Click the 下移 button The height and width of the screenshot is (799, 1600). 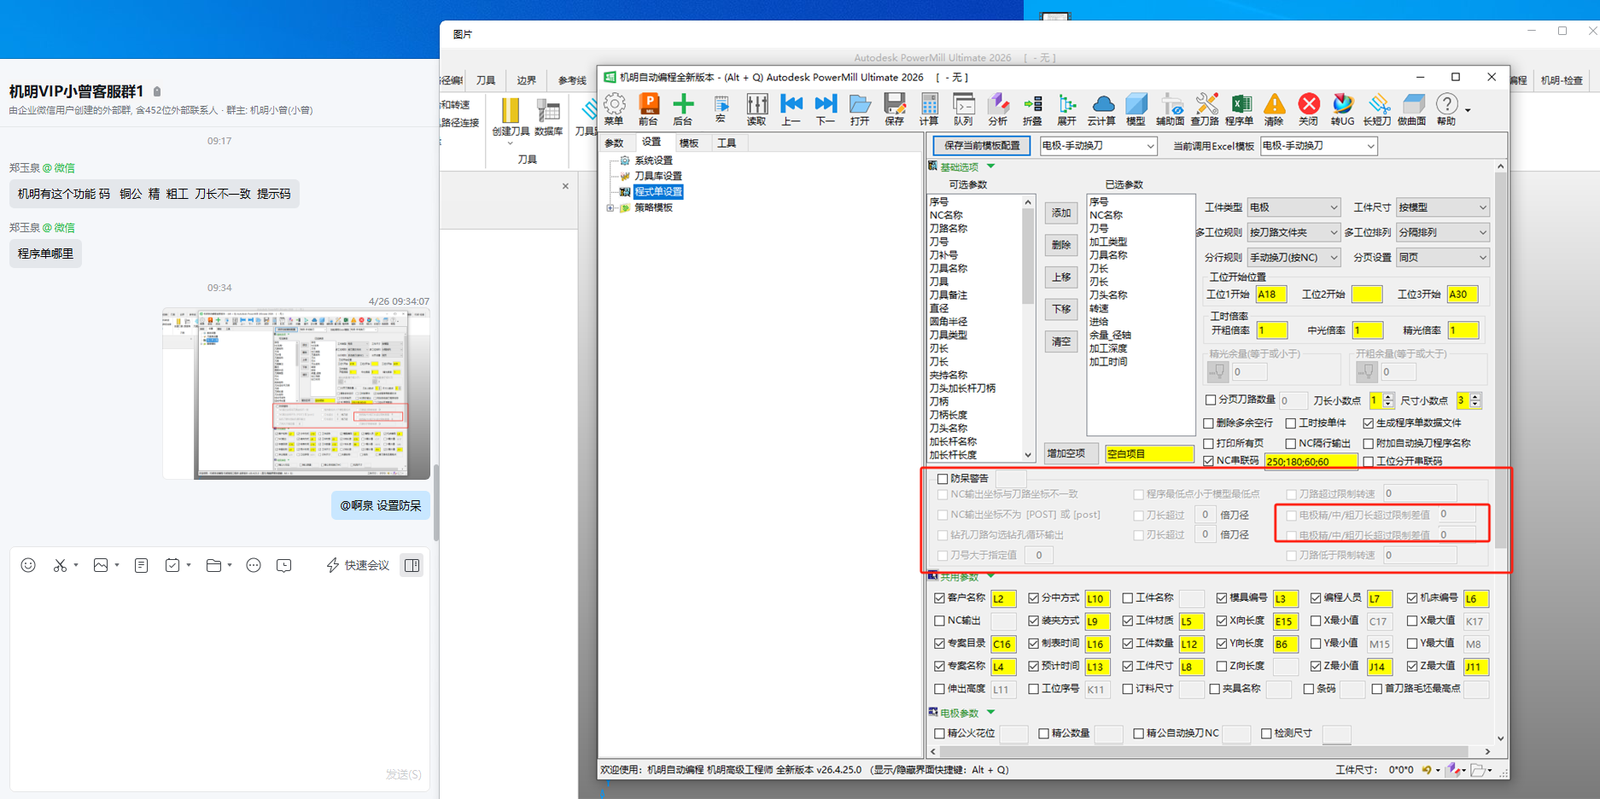coord(1061,309)
